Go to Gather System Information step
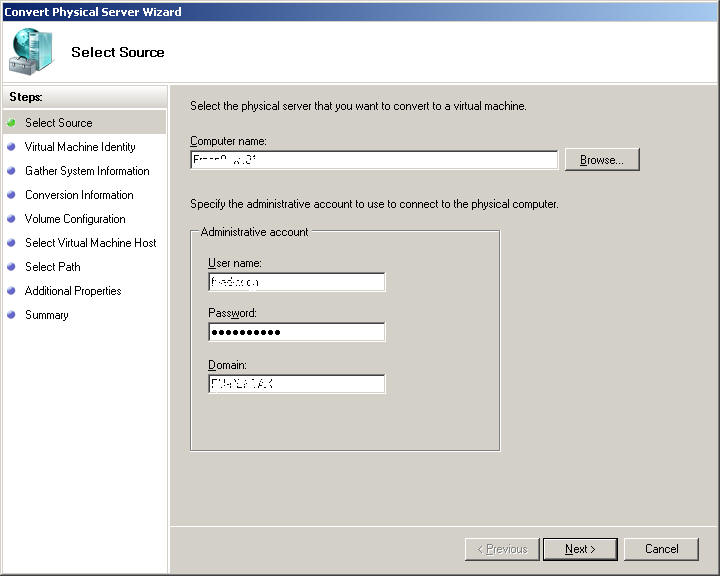This screenshot has width=720, height=576. 87,171
